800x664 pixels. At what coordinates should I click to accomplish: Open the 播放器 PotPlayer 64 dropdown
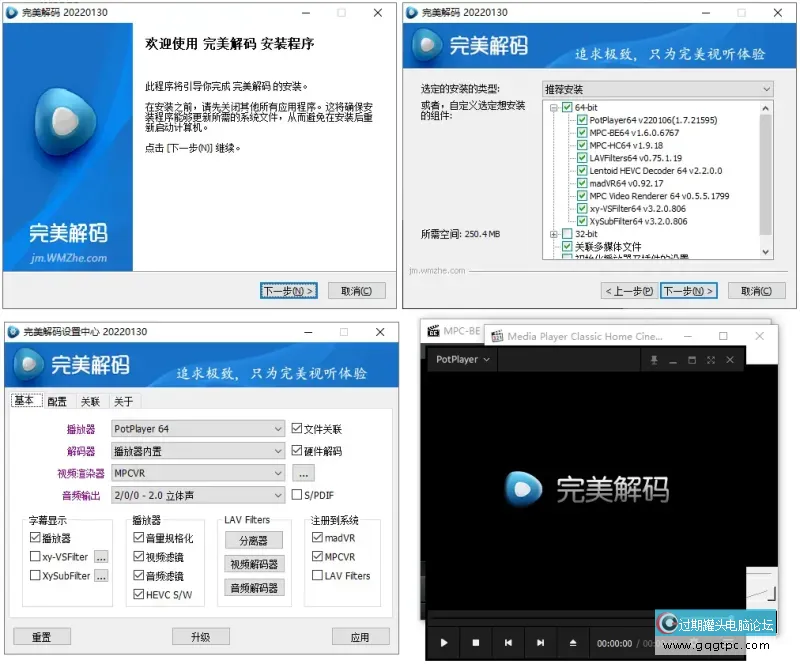click(197, 429)
